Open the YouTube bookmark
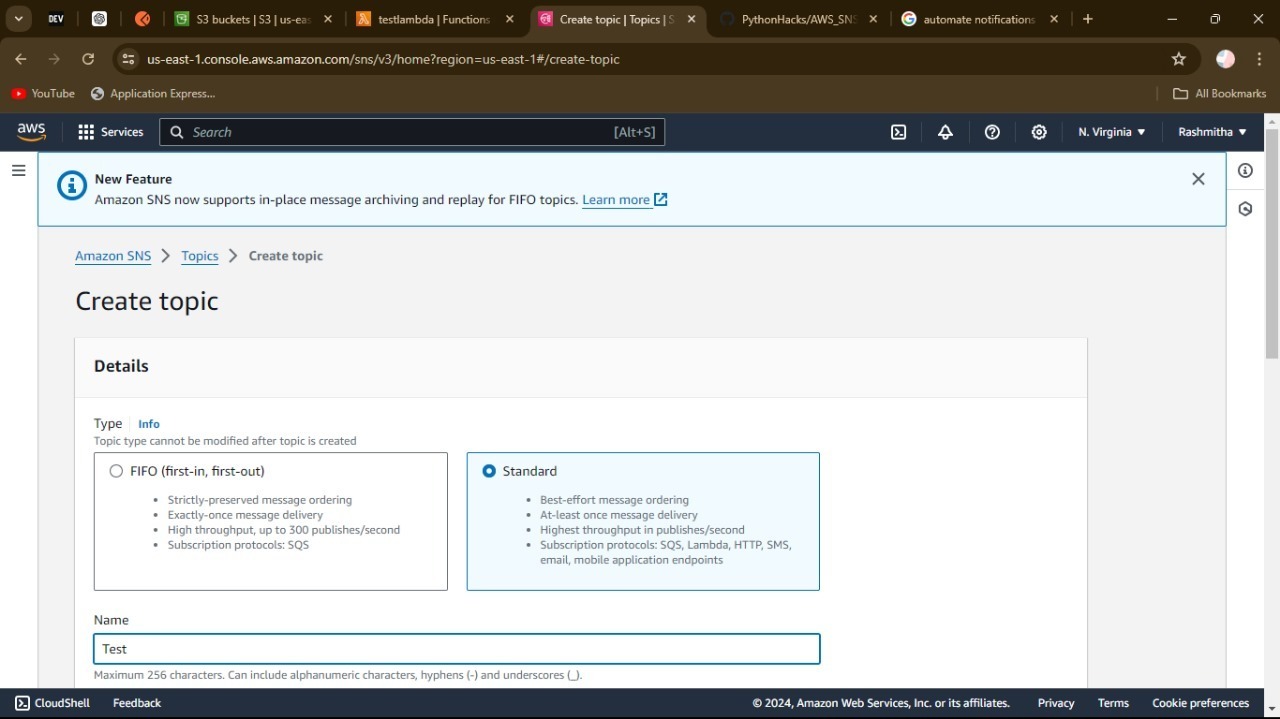1280x719 pixels. point(43,94)
